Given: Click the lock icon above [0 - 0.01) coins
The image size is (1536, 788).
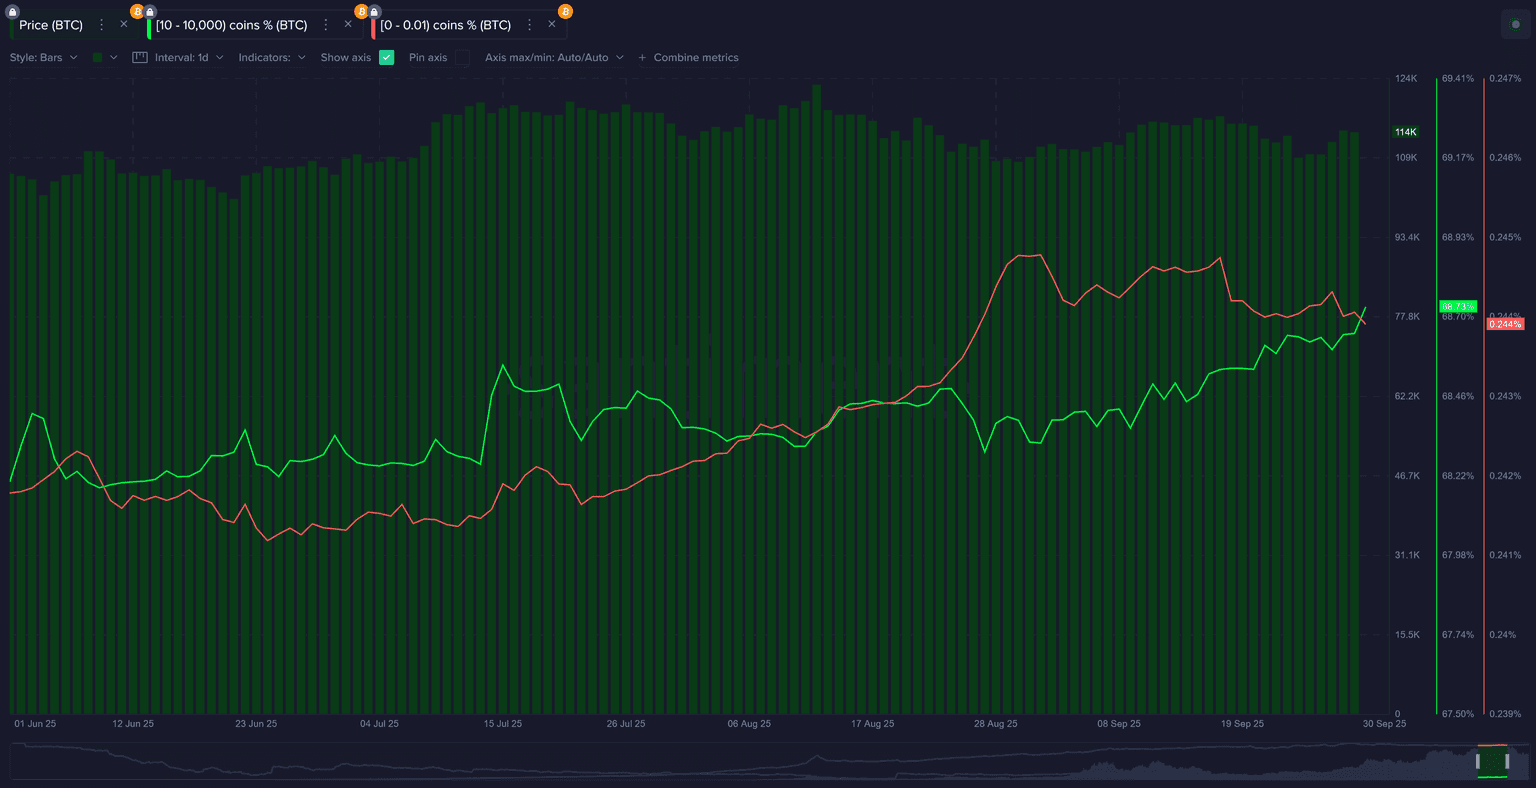Looking at the screenshot, I should 374,12.
